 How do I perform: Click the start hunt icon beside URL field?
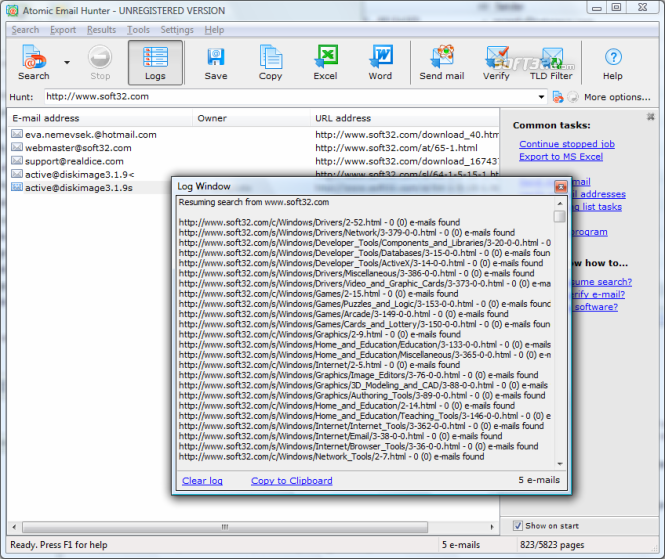(x=558, y=97)
